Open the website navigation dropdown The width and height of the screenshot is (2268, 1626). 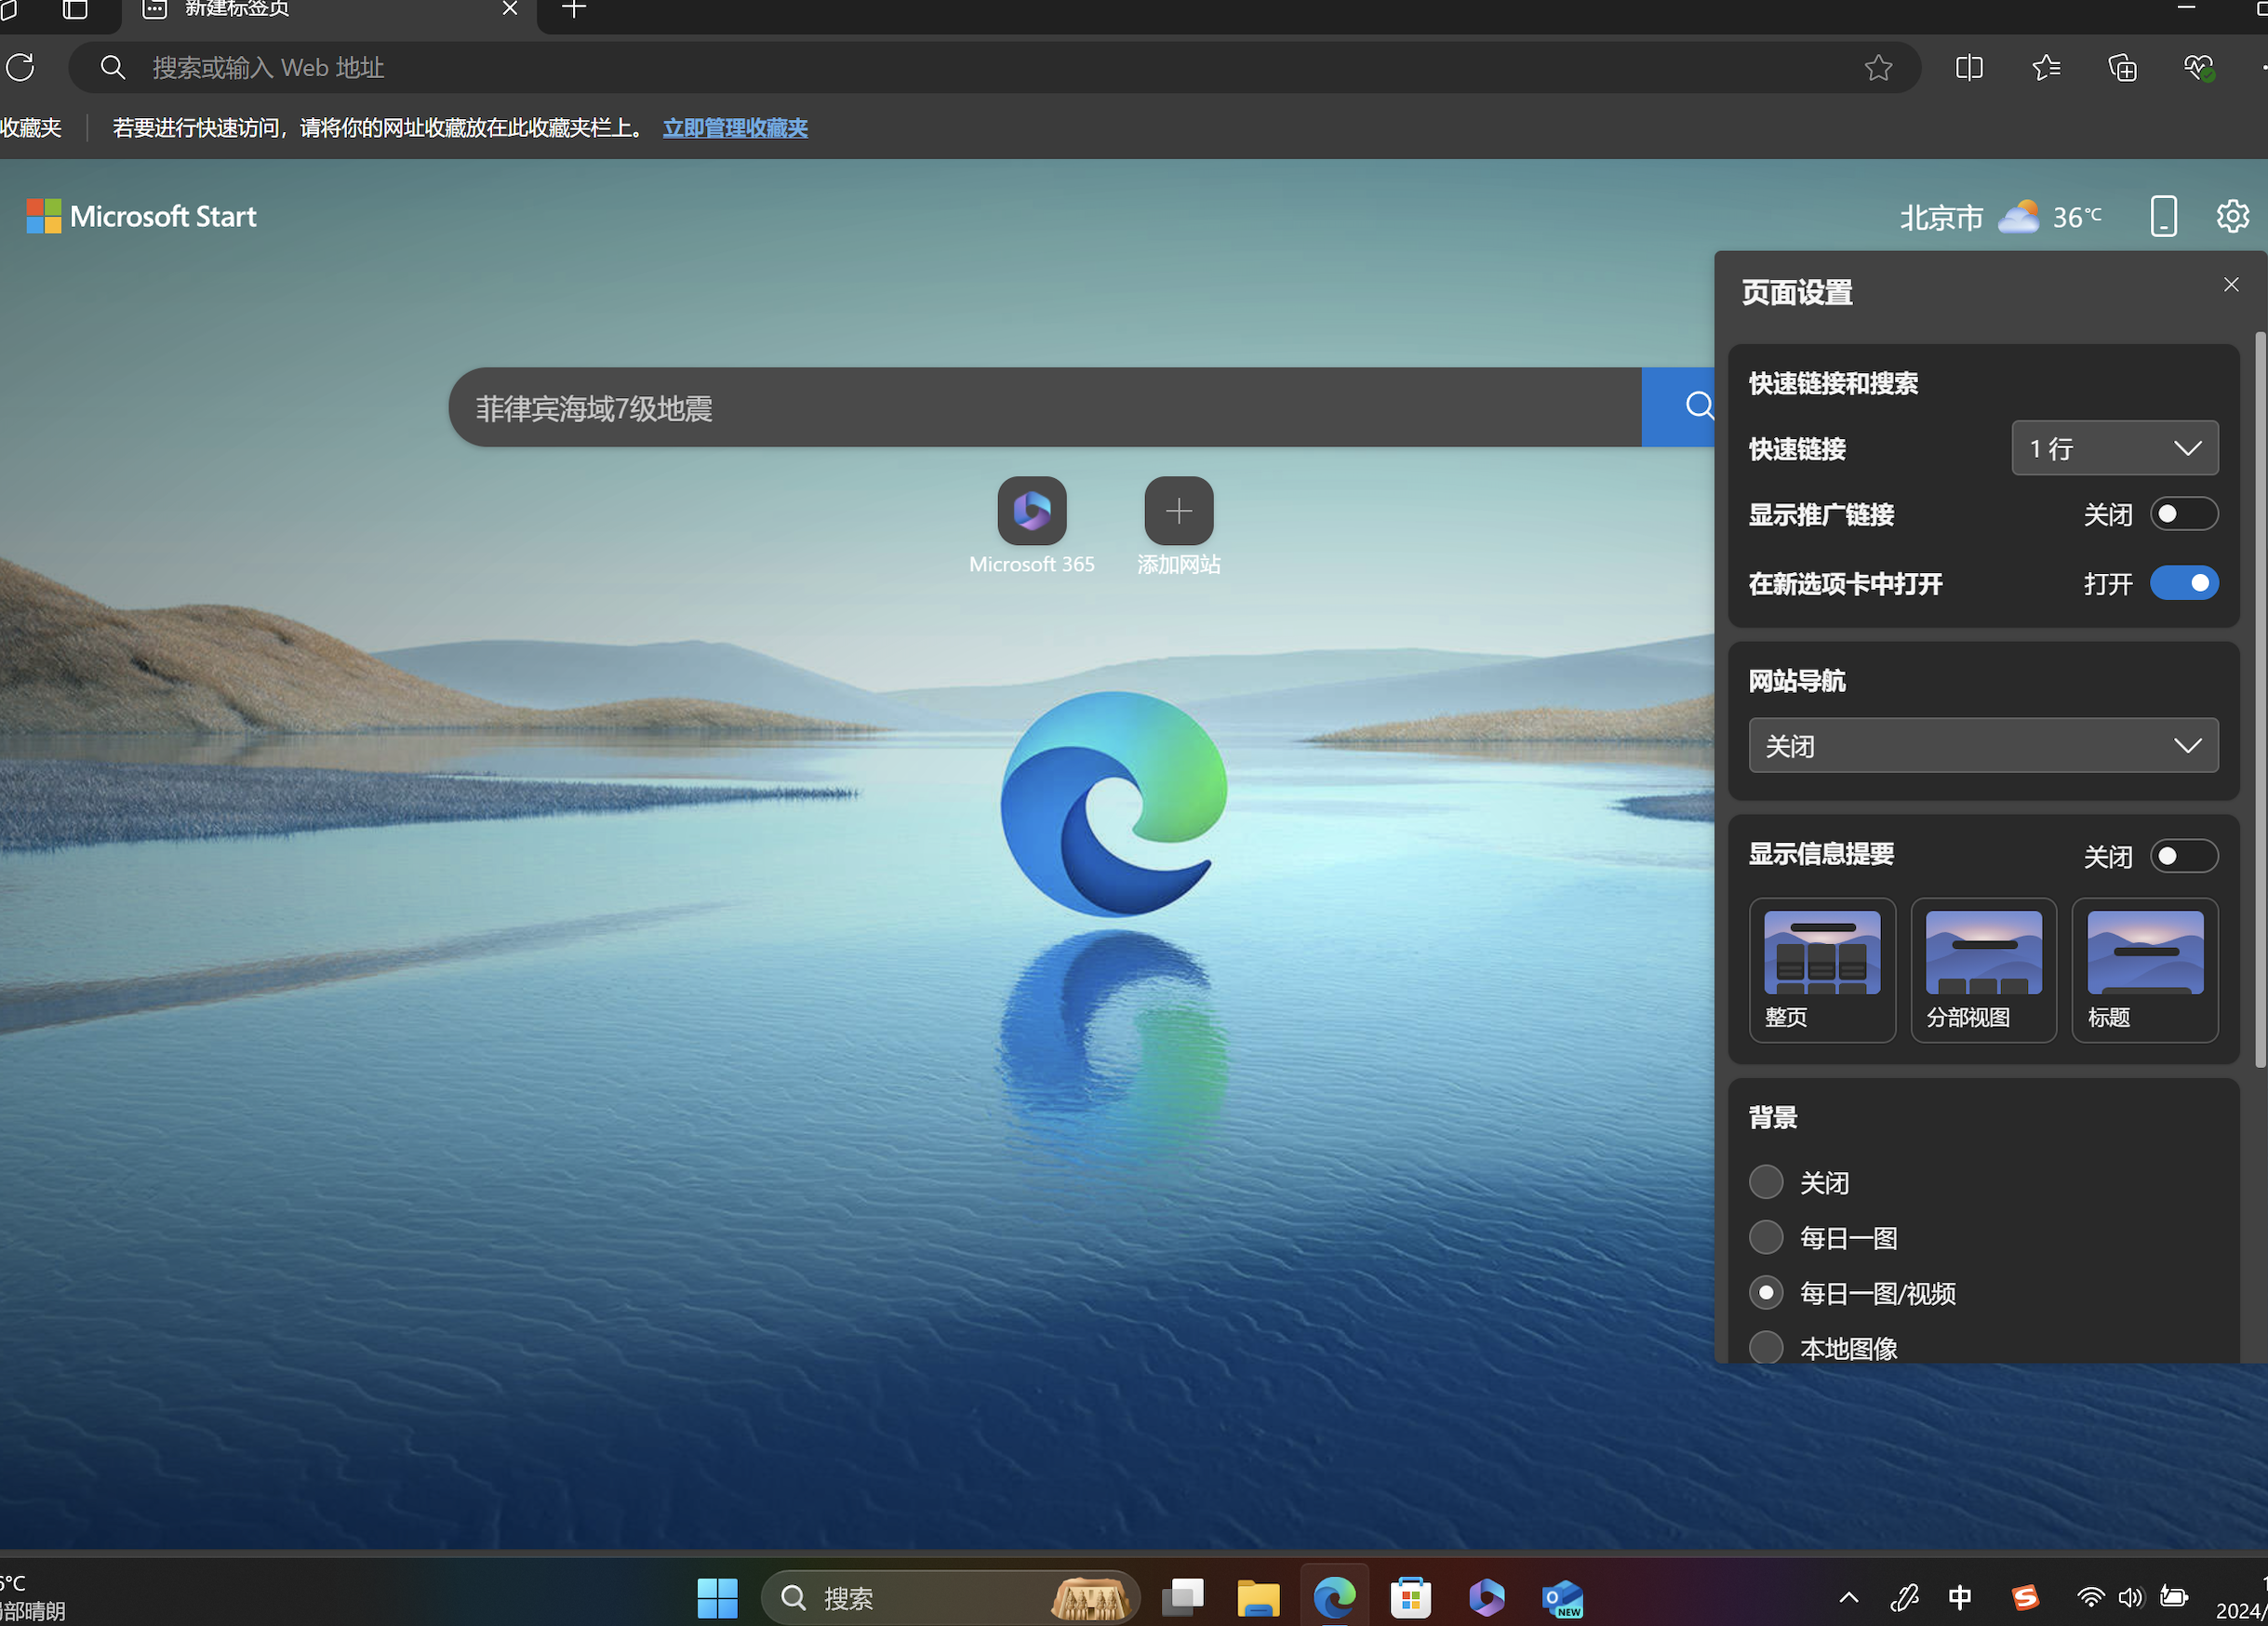[1982, 745]
